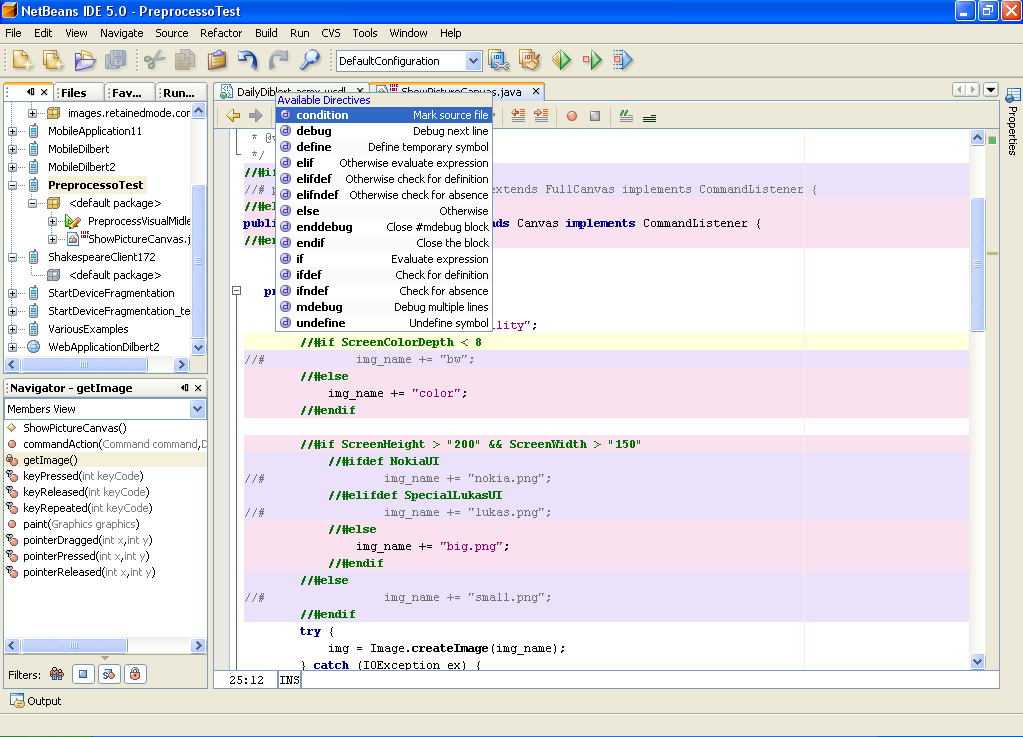The height and width of the screenshot is (737, 1023).
Task: Open the Navigate menu
Action: point(121,33)
